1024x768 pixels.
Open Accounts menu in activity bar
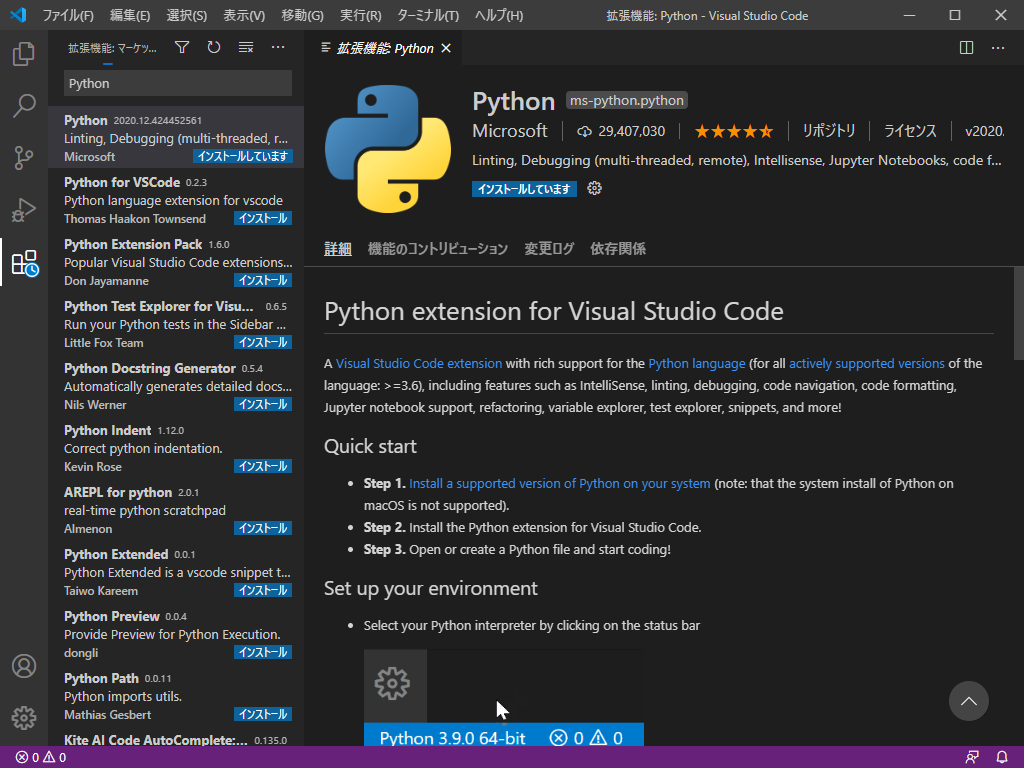[24, 666]
